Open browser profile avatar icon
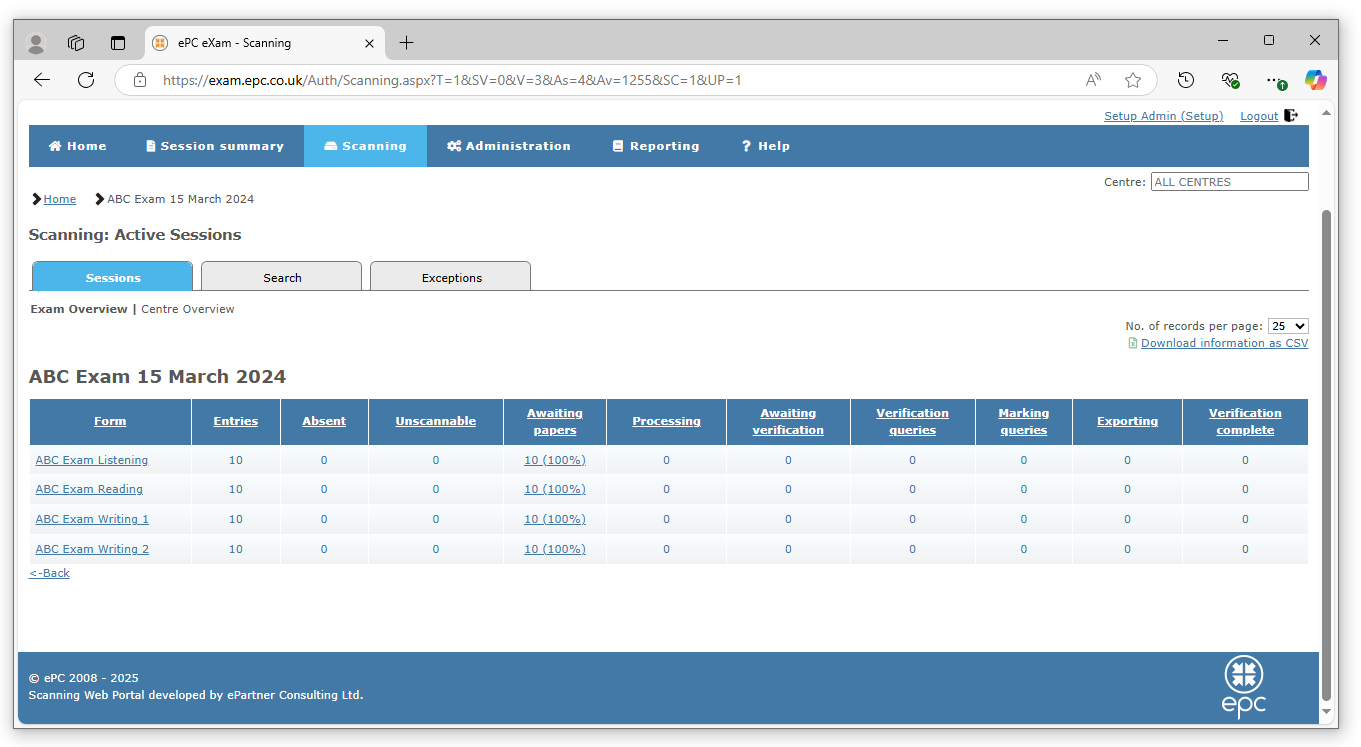 pyautogui.click(x=36, y=43)
